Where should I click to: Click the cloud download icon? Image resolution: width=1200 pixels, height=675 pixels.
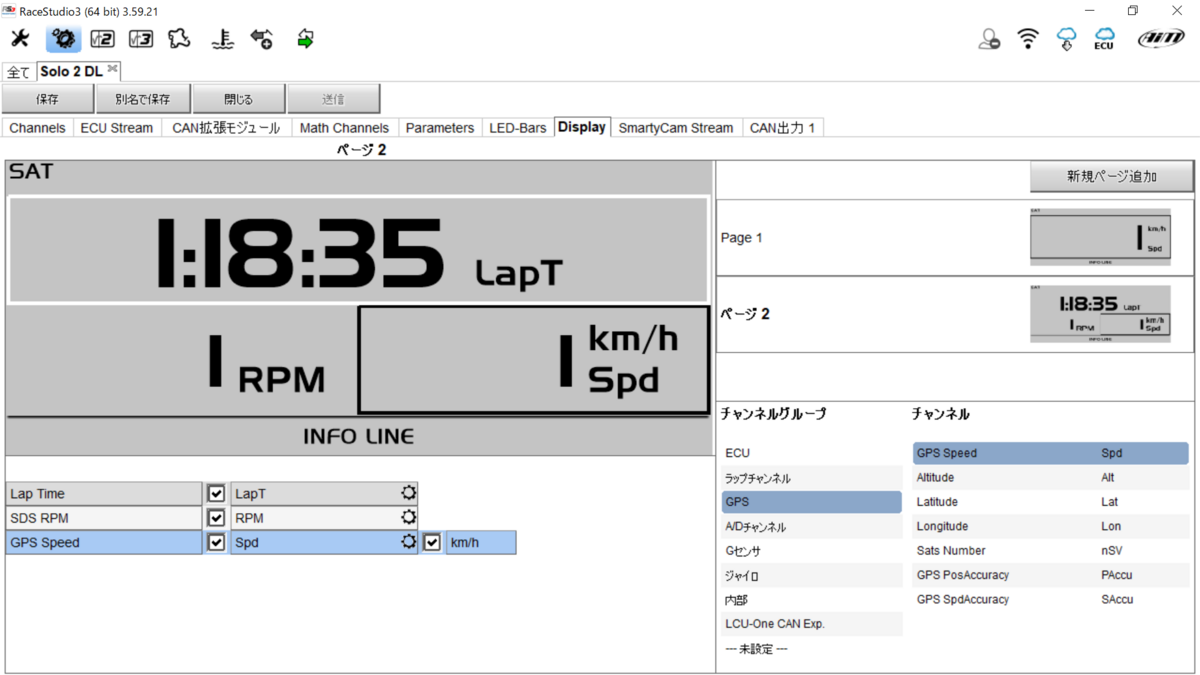point(1067,39)
